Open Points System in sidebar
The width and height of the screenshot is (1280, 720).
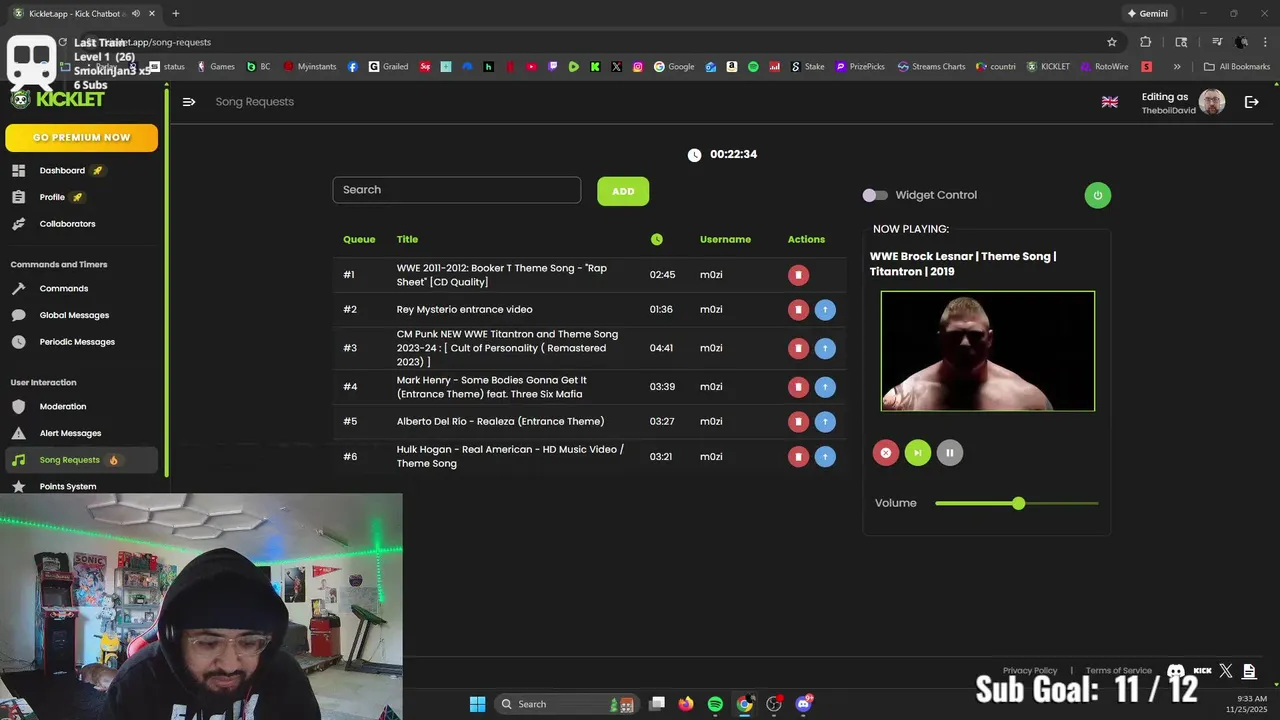[68, 487]
